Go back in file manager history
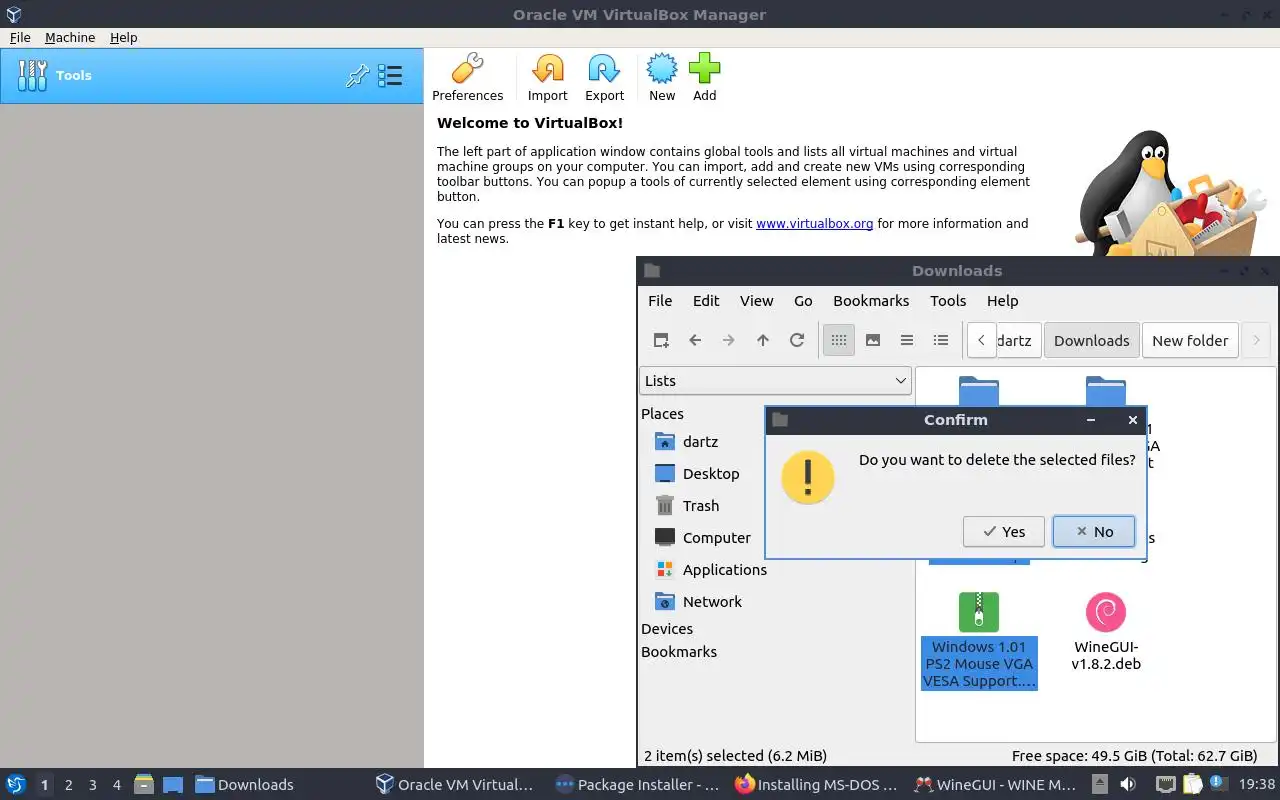 [x=695, y=340]
